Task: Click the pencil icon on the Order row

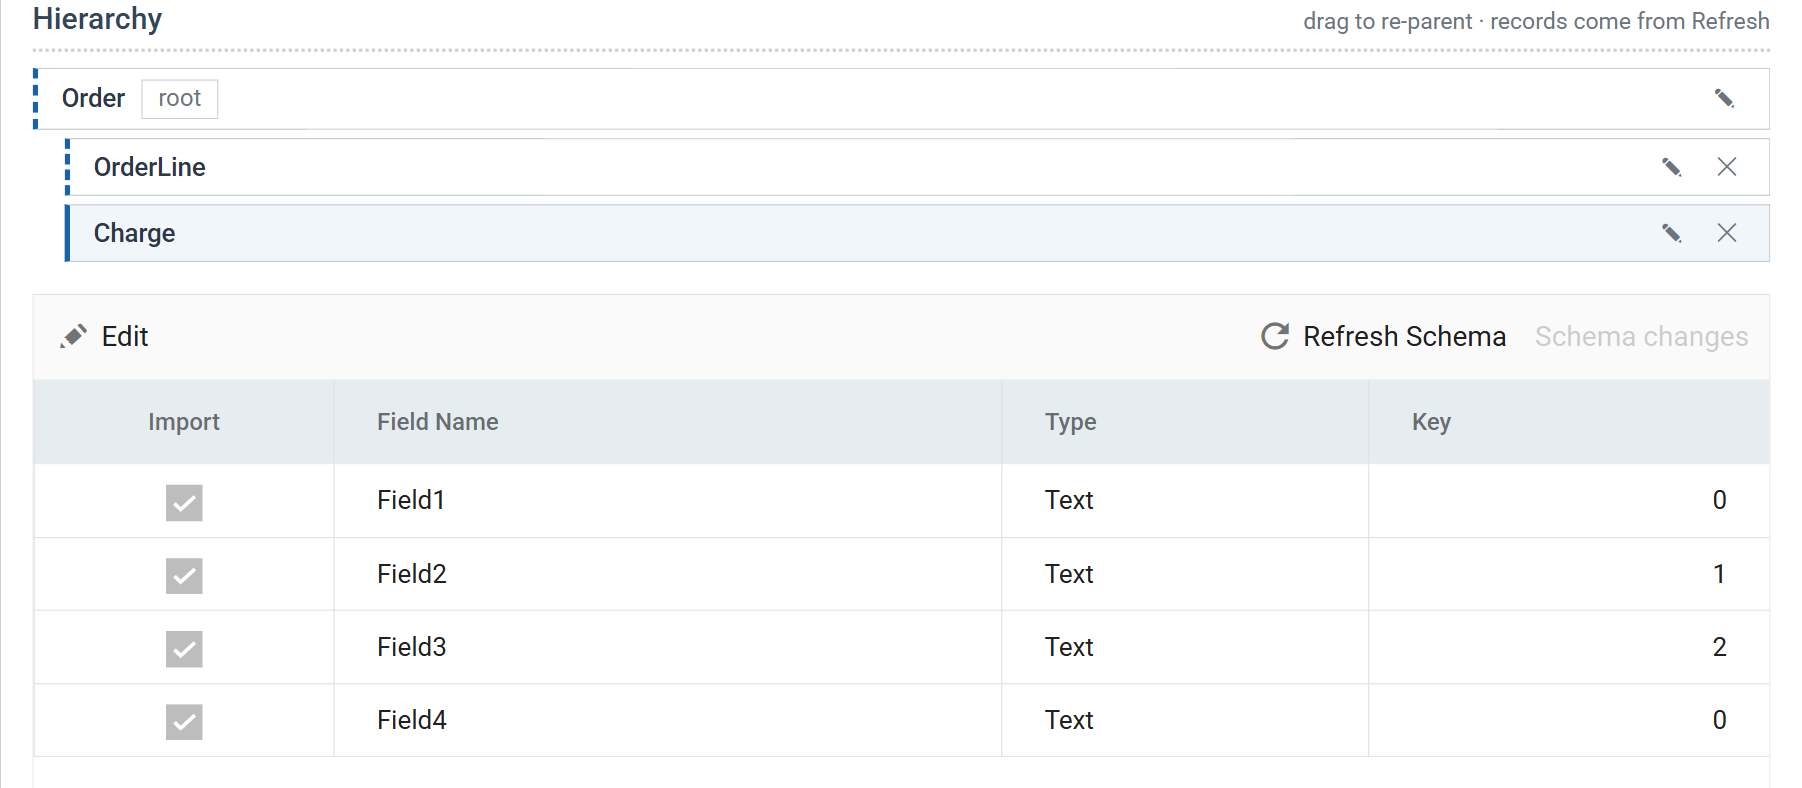Action: click(1724, 98)
